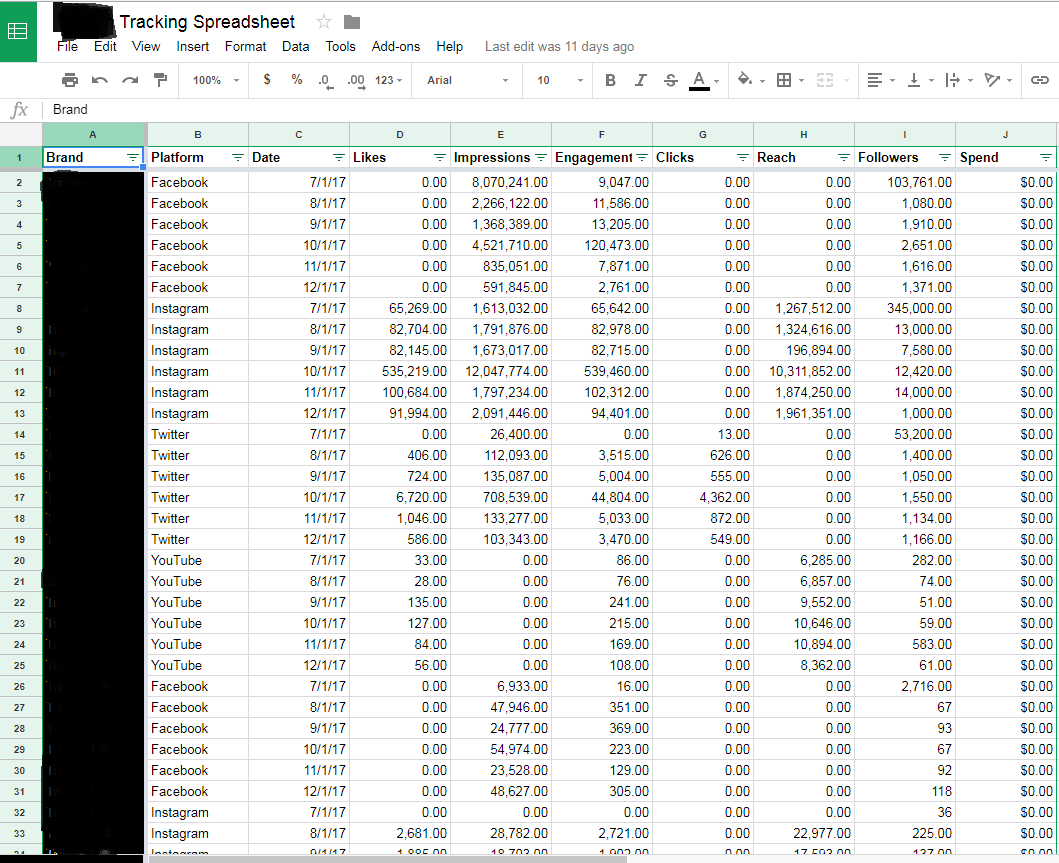This screenshot has width=1059, height=863.
Task: Open the fill color picker
Action: (745, 80)
